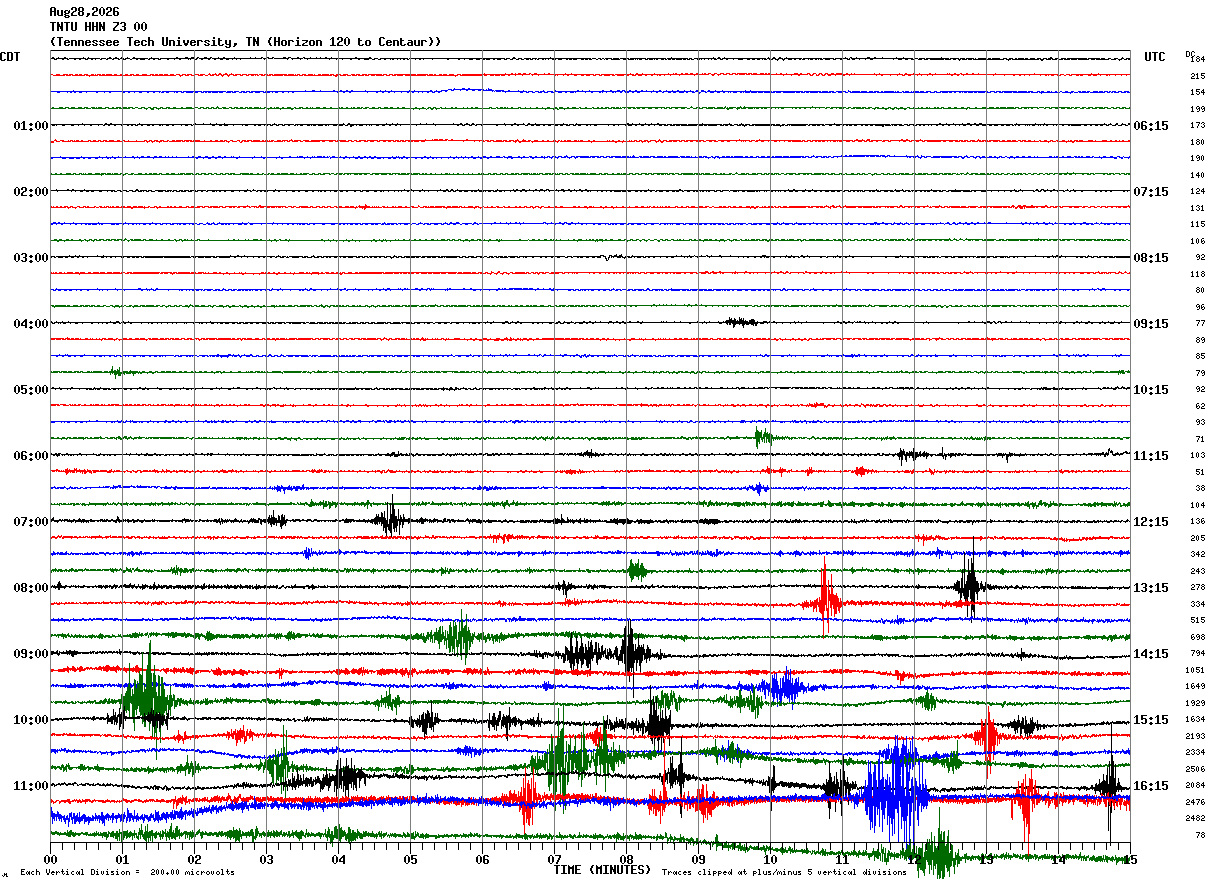Select the 11:00 CDT row label
This screenshot has height=886, width=1210.
pyautogui.click(x=31, y=786)
